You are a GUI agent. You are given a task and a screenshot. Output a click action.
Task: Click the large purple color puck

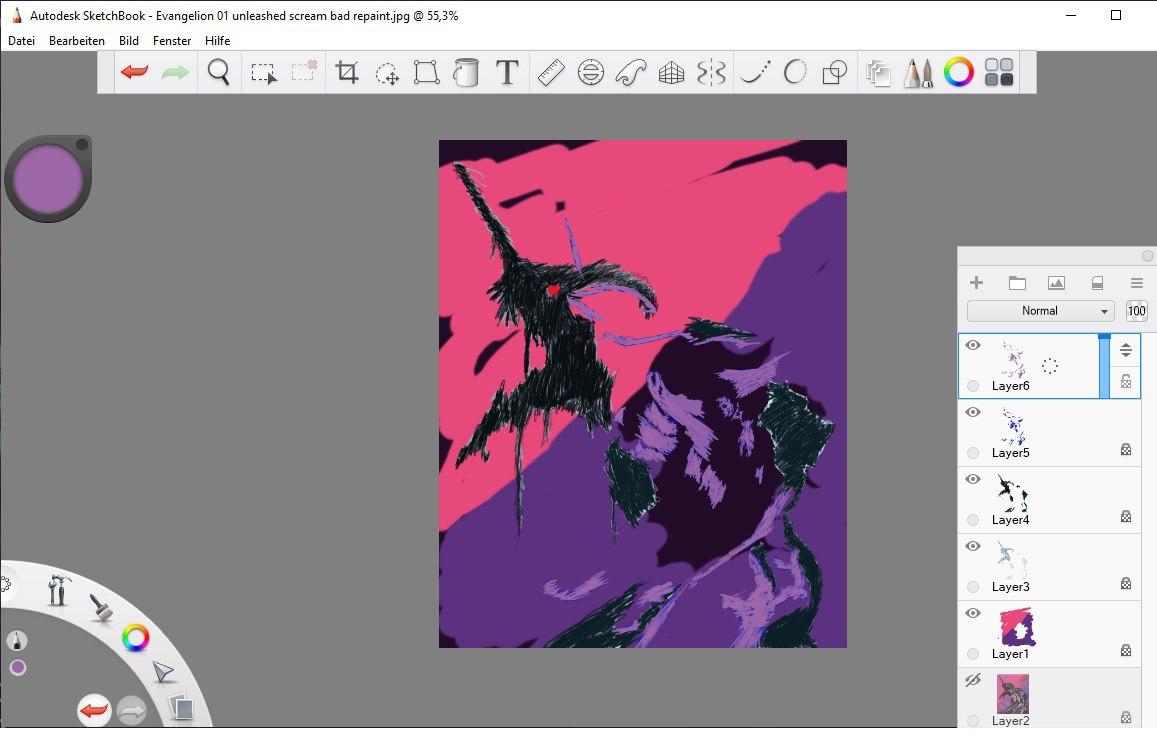[47, 178]
